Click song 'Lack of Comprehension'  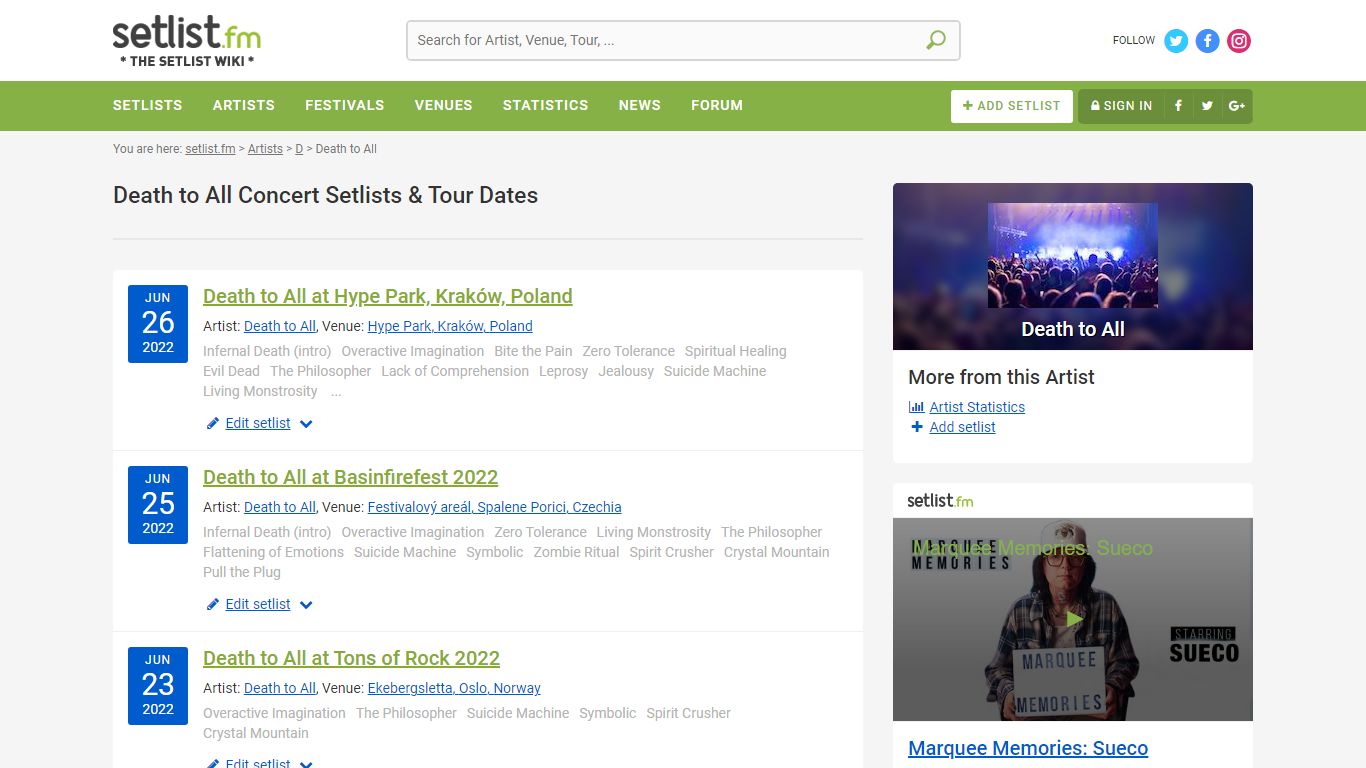[455, 371]
